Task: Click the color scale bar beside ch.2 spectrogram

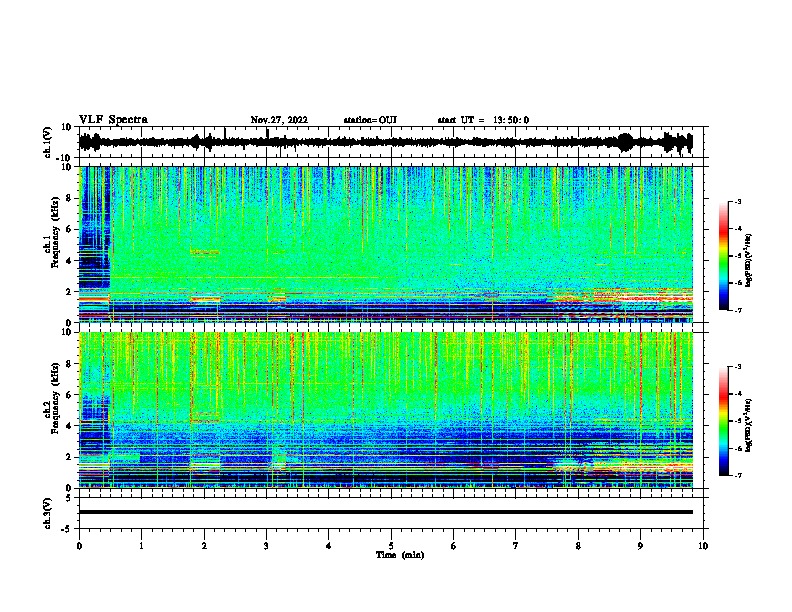Action: point(723,421)
